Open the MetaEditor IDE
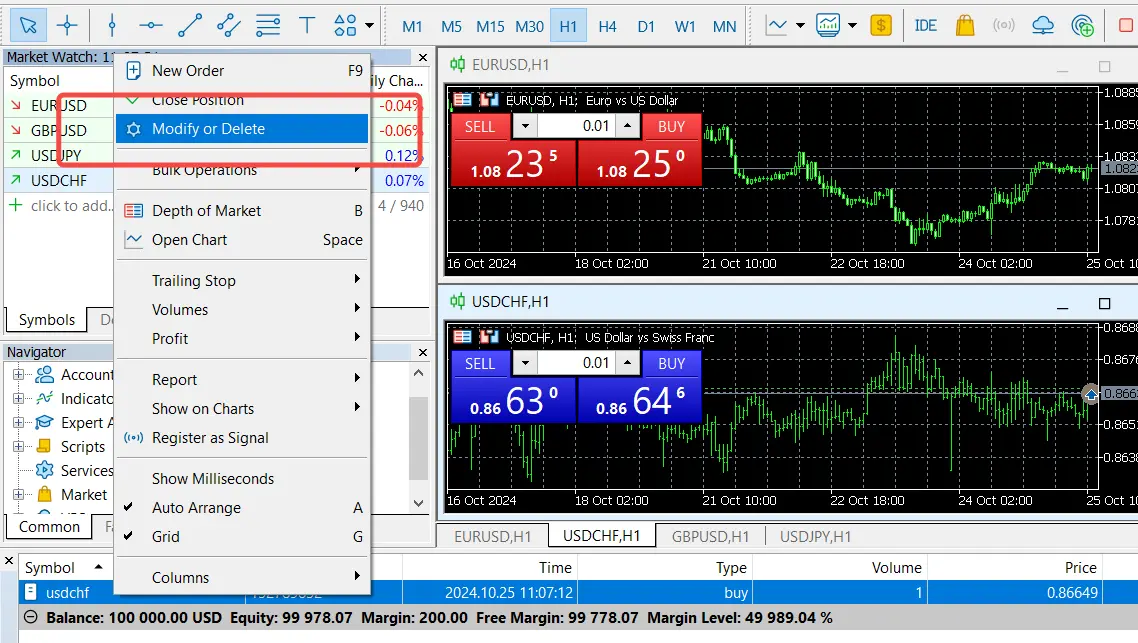Screen dimensions: 1138x643 click(x=926, y=25)
